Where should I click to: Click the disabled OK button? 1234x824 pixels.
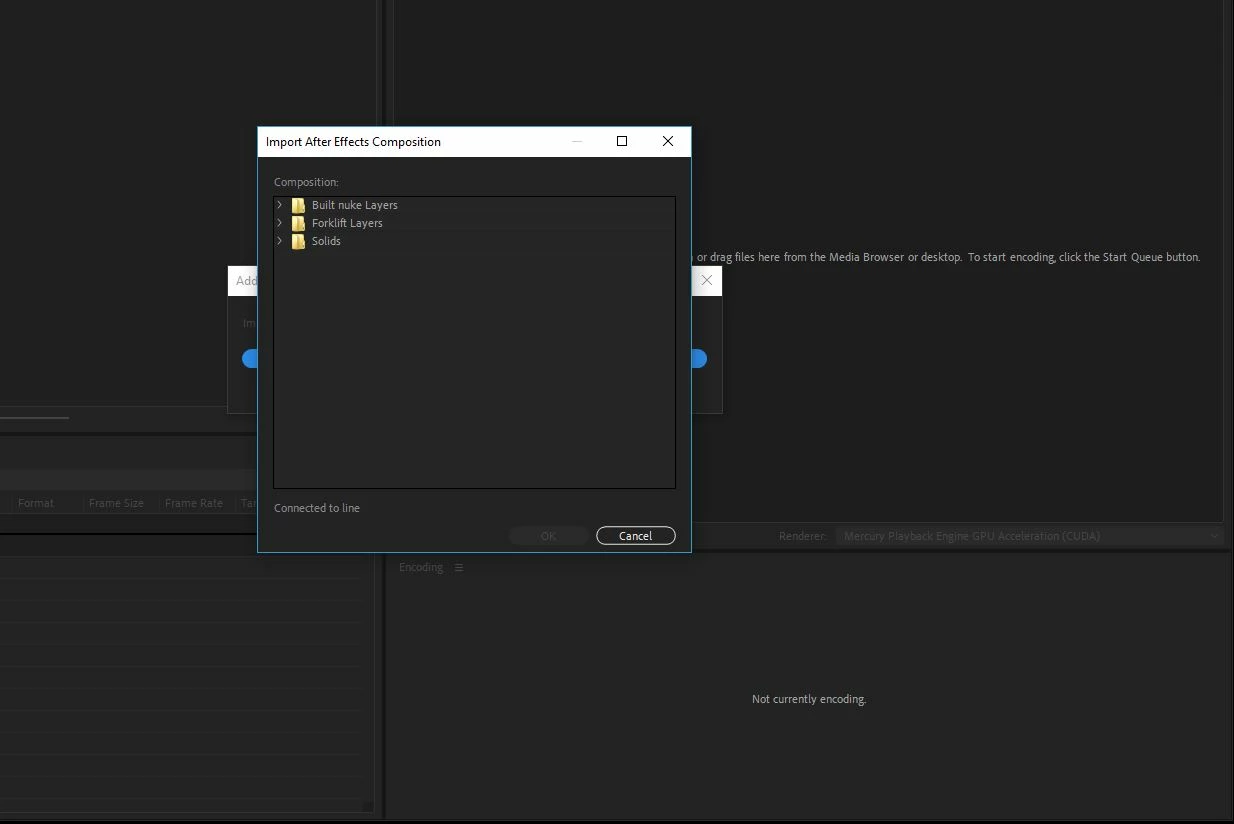pyautogui.click(x=548, y=536)
